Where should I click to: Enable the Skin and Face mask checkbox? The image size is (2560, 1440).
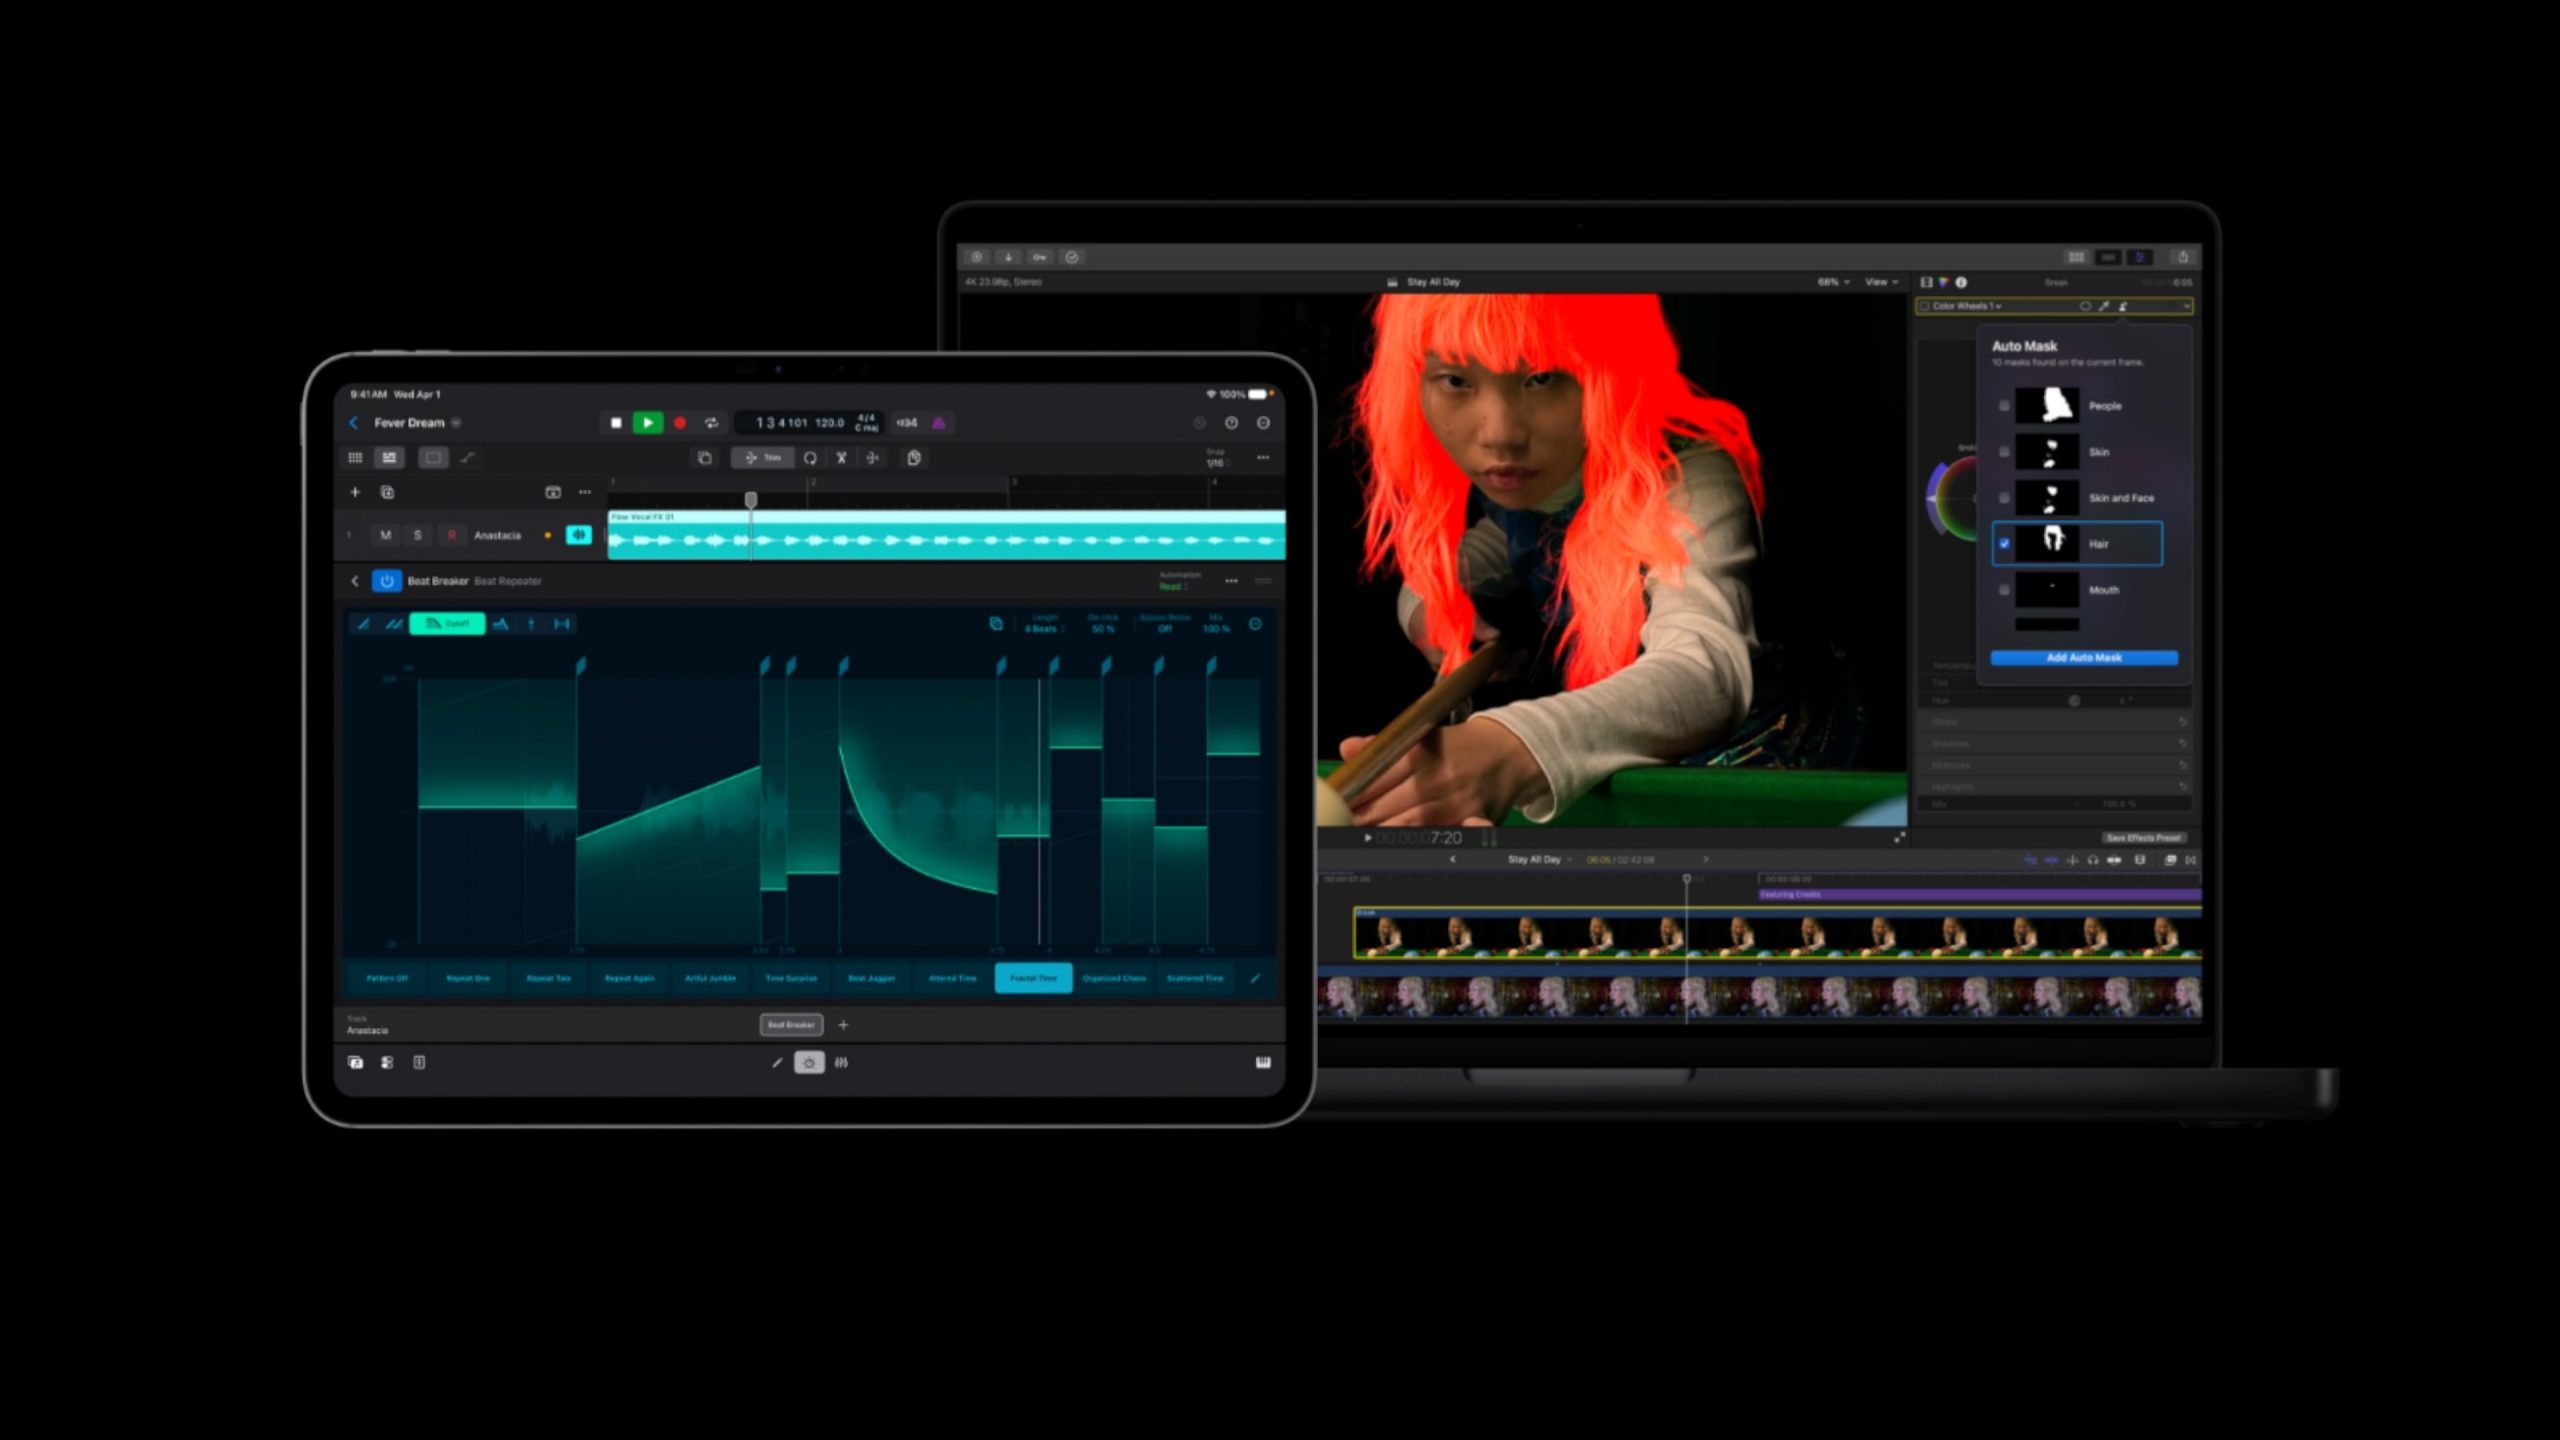(x=2004, y=498)
